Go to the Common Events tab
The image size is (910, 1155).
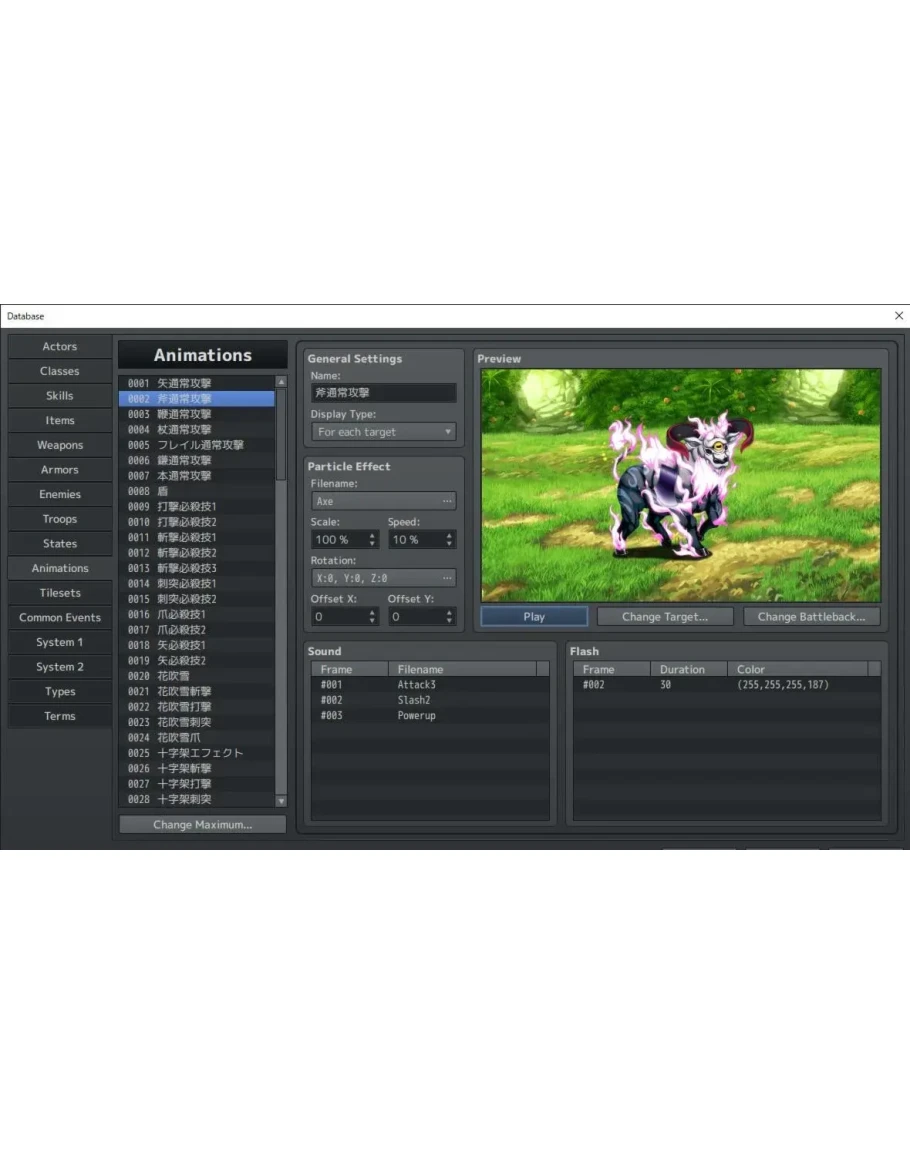[60, 618]
